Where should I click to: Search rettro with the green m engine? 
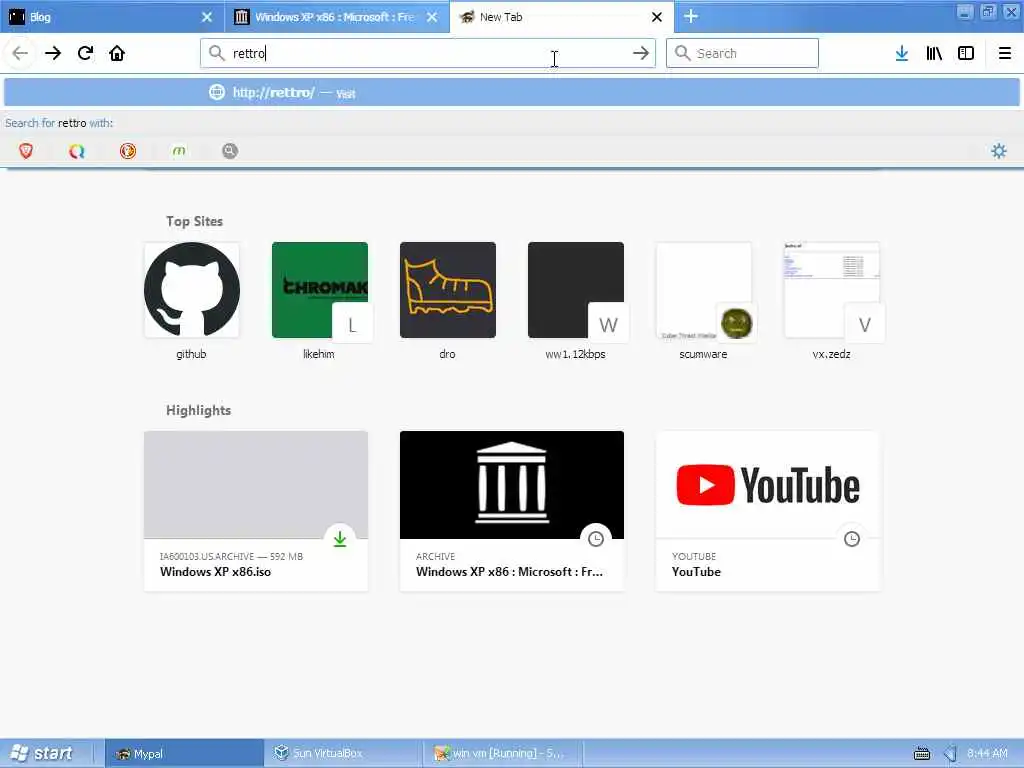pyautogui.click(x=179, y=151)
